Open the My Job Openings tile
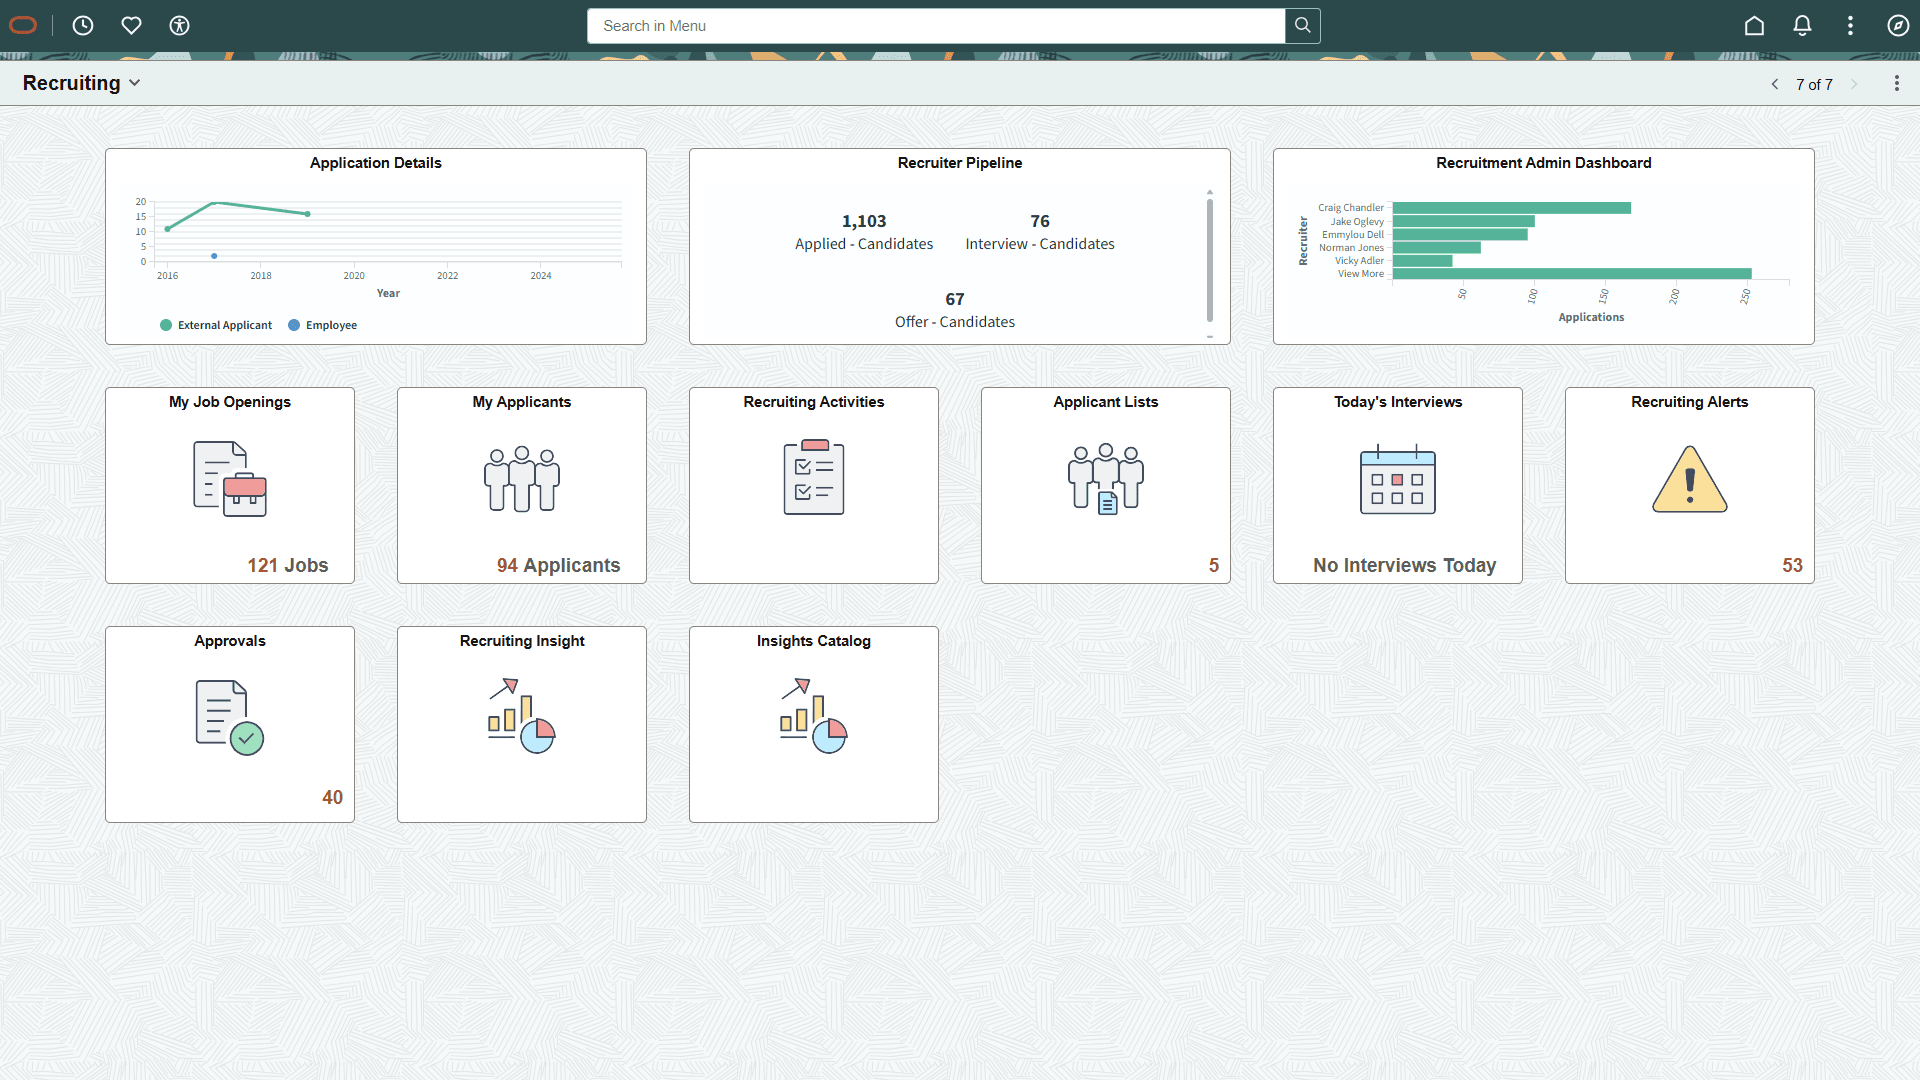This screenshot has height=1080, width=1920. click(229, 485)
